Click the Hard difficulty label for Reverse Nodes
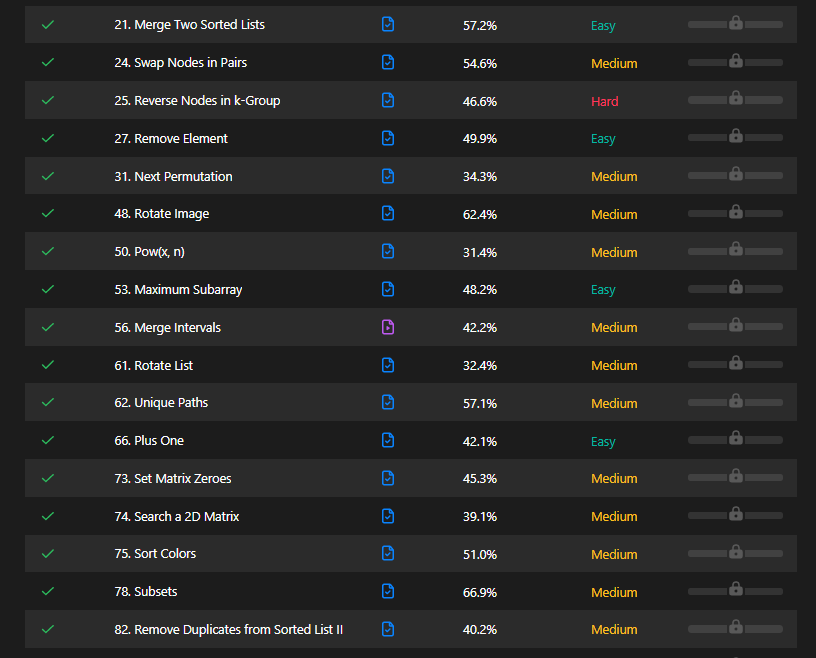Screen dimensions: 816x658 605,101
